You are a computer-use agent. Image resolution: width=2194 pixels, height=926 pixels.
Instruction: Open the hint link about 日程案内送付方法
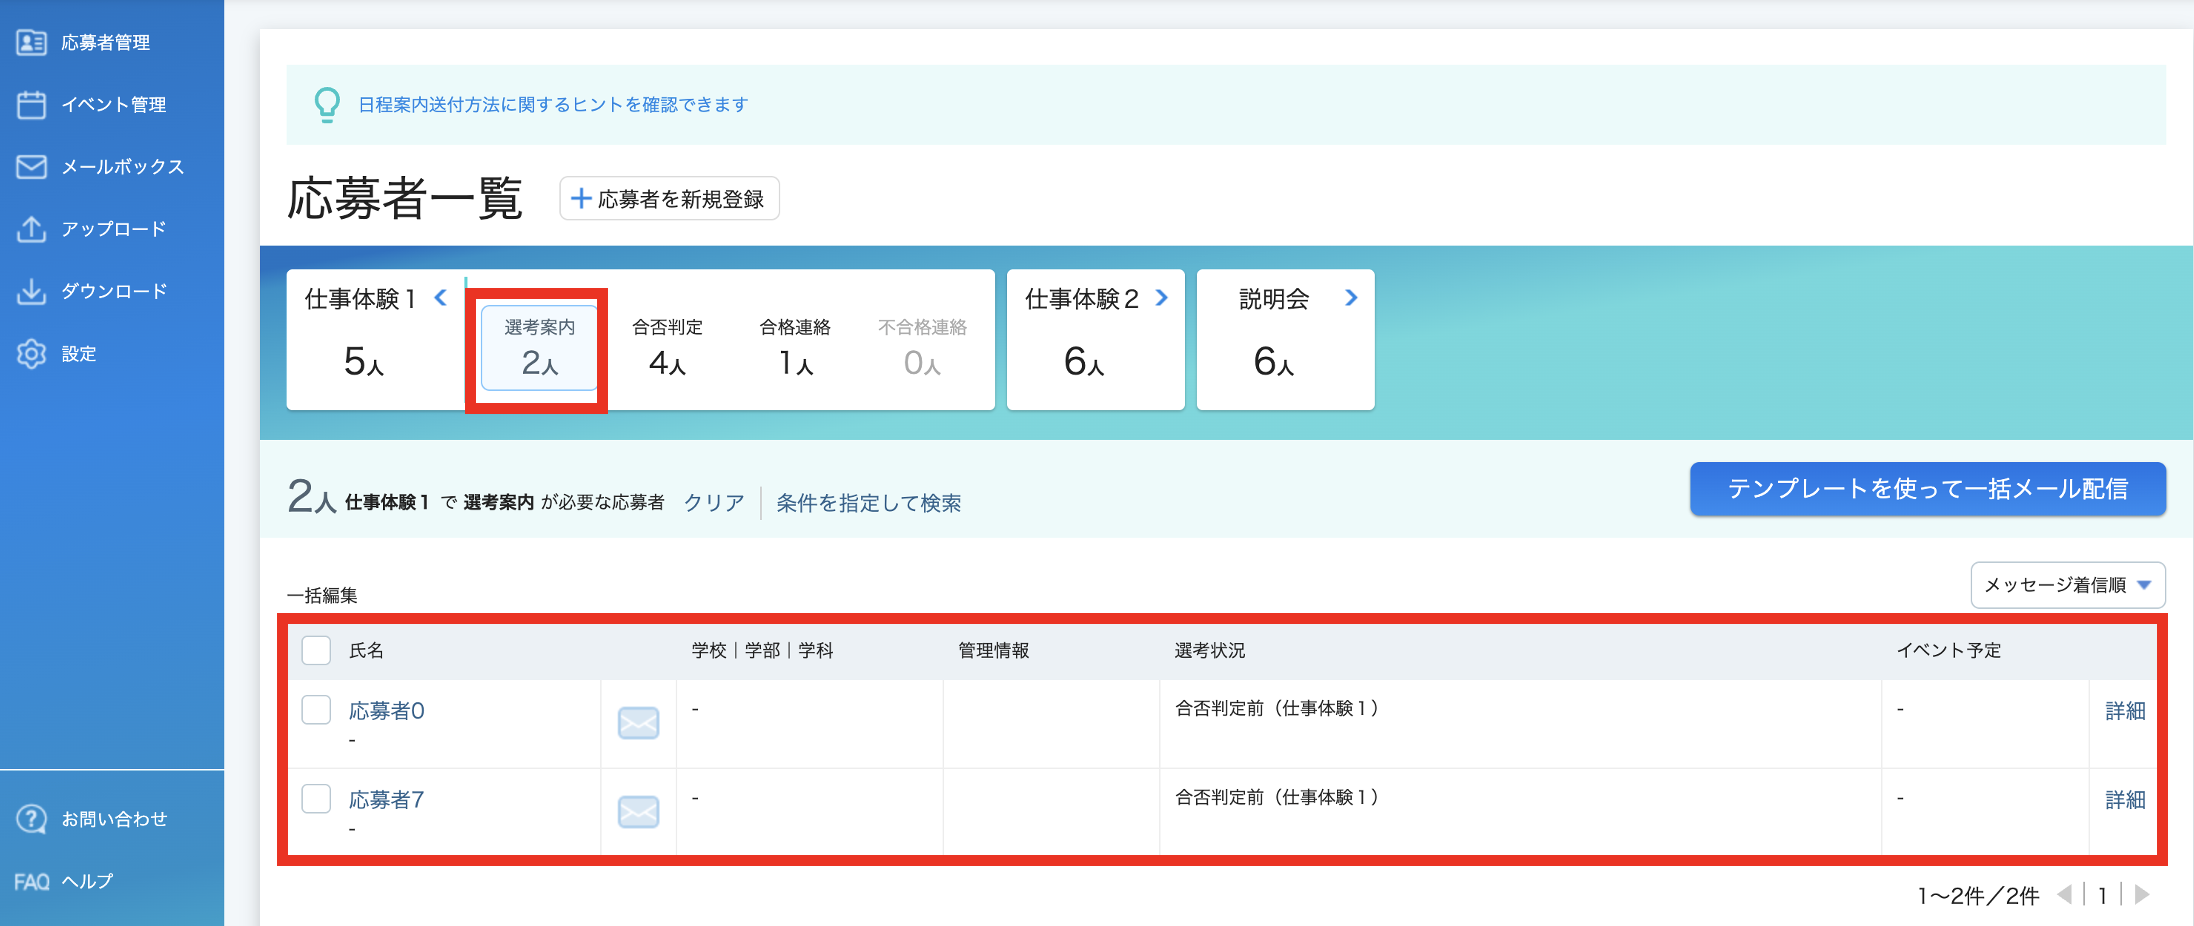(x=553, y=104)
